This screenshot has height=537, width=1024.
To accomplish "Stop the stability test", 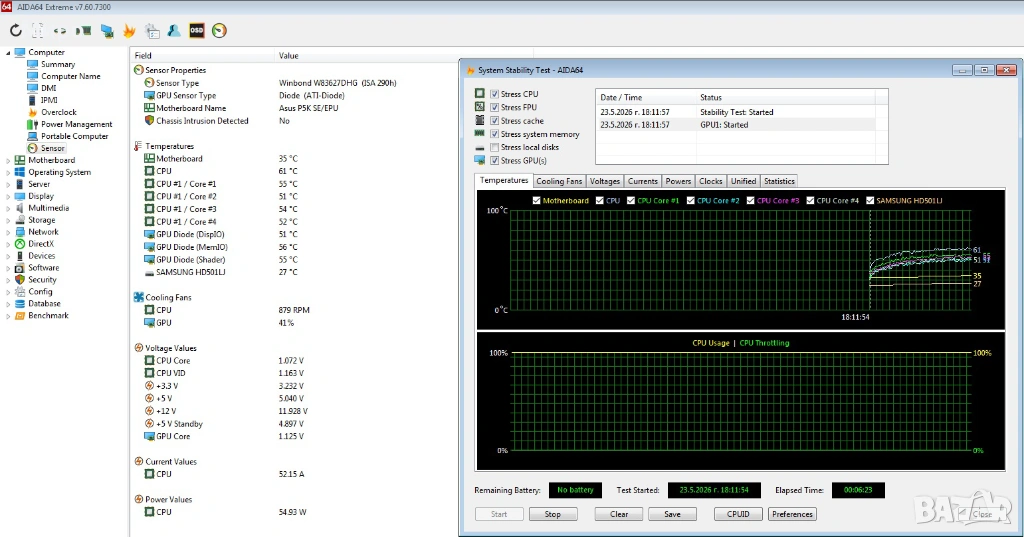I will point(552,514).
